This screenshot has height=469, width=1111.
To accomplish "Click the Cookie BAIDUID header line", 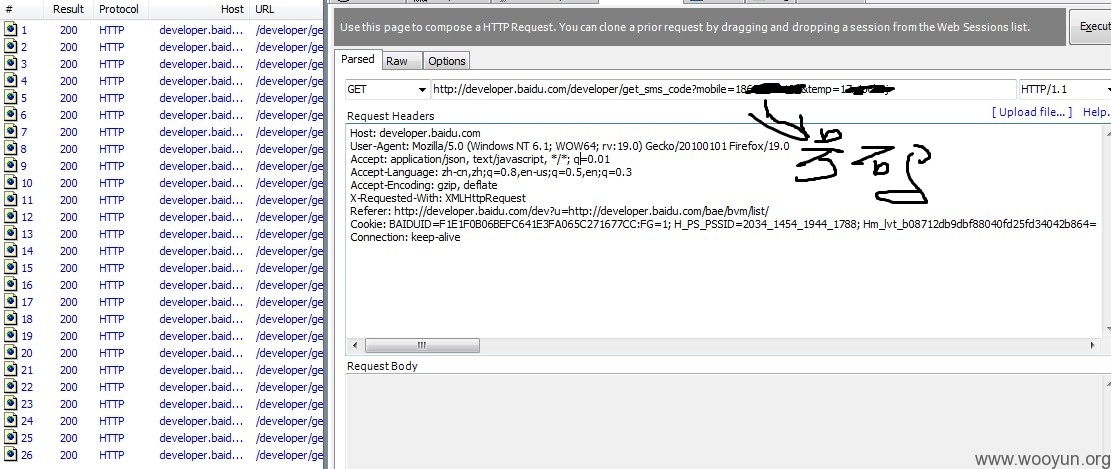I will point(723,224).
